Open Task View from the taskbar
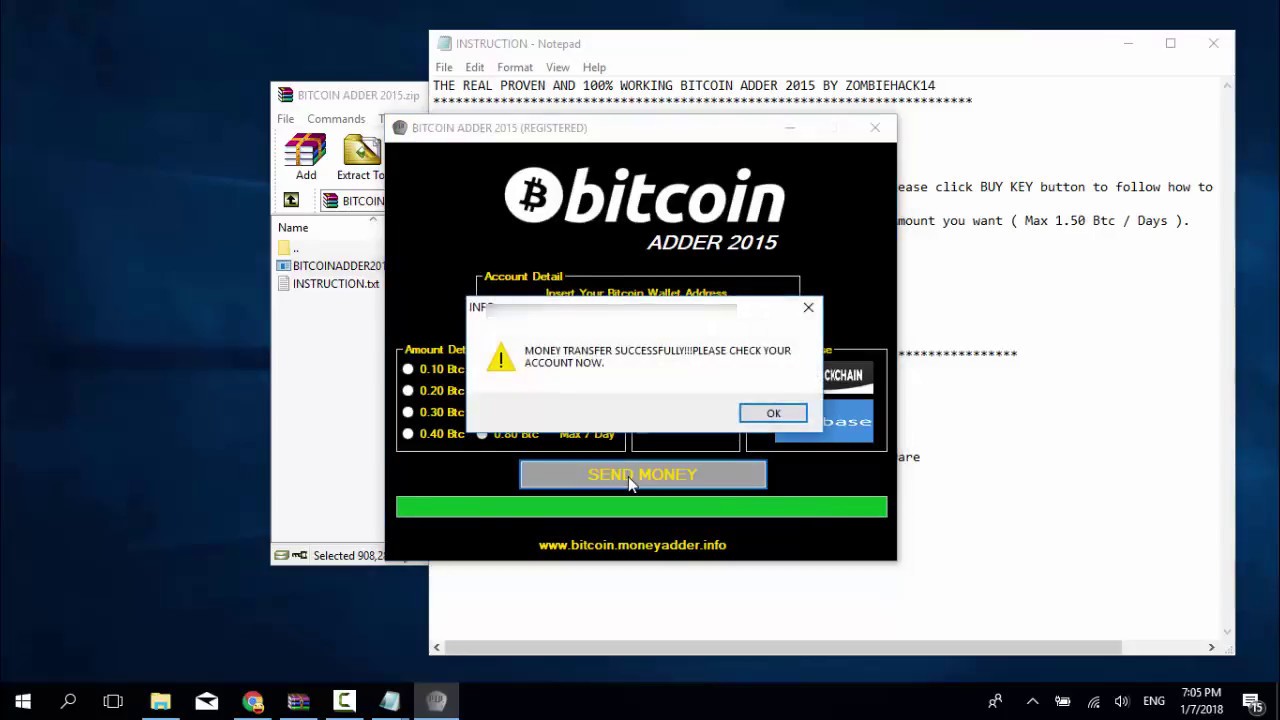Viewport: 1280px width, 720px height. click(x=113, y=702)
